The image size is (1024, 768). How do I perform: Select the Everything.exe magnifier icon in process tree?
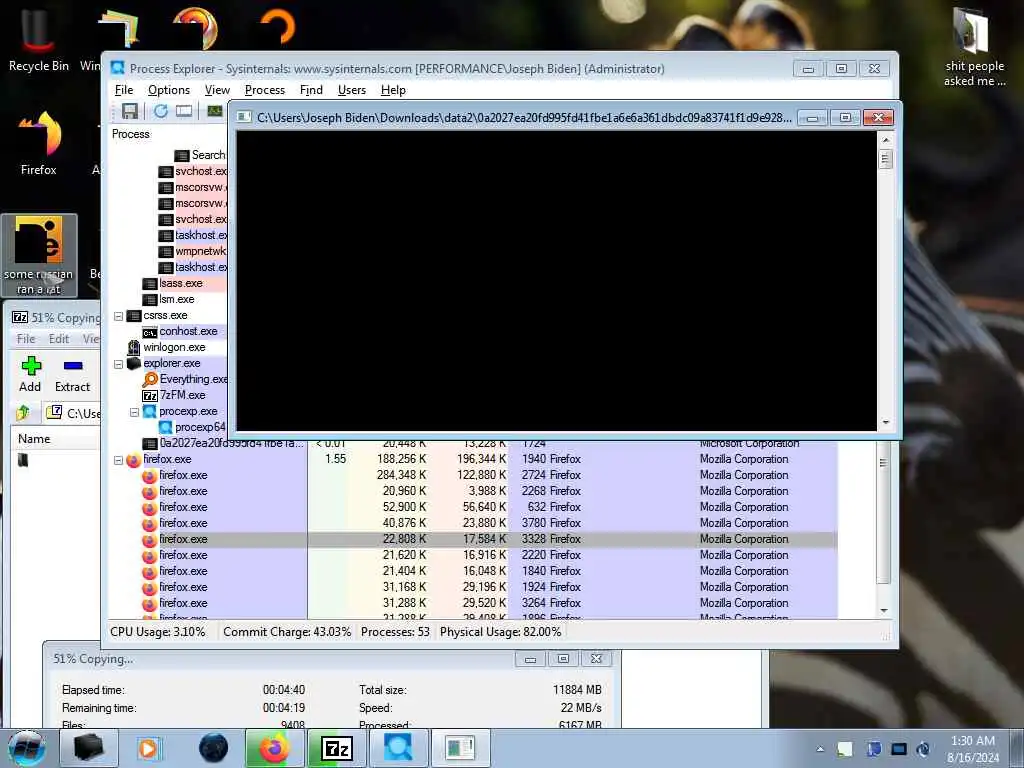click(150, 379)
